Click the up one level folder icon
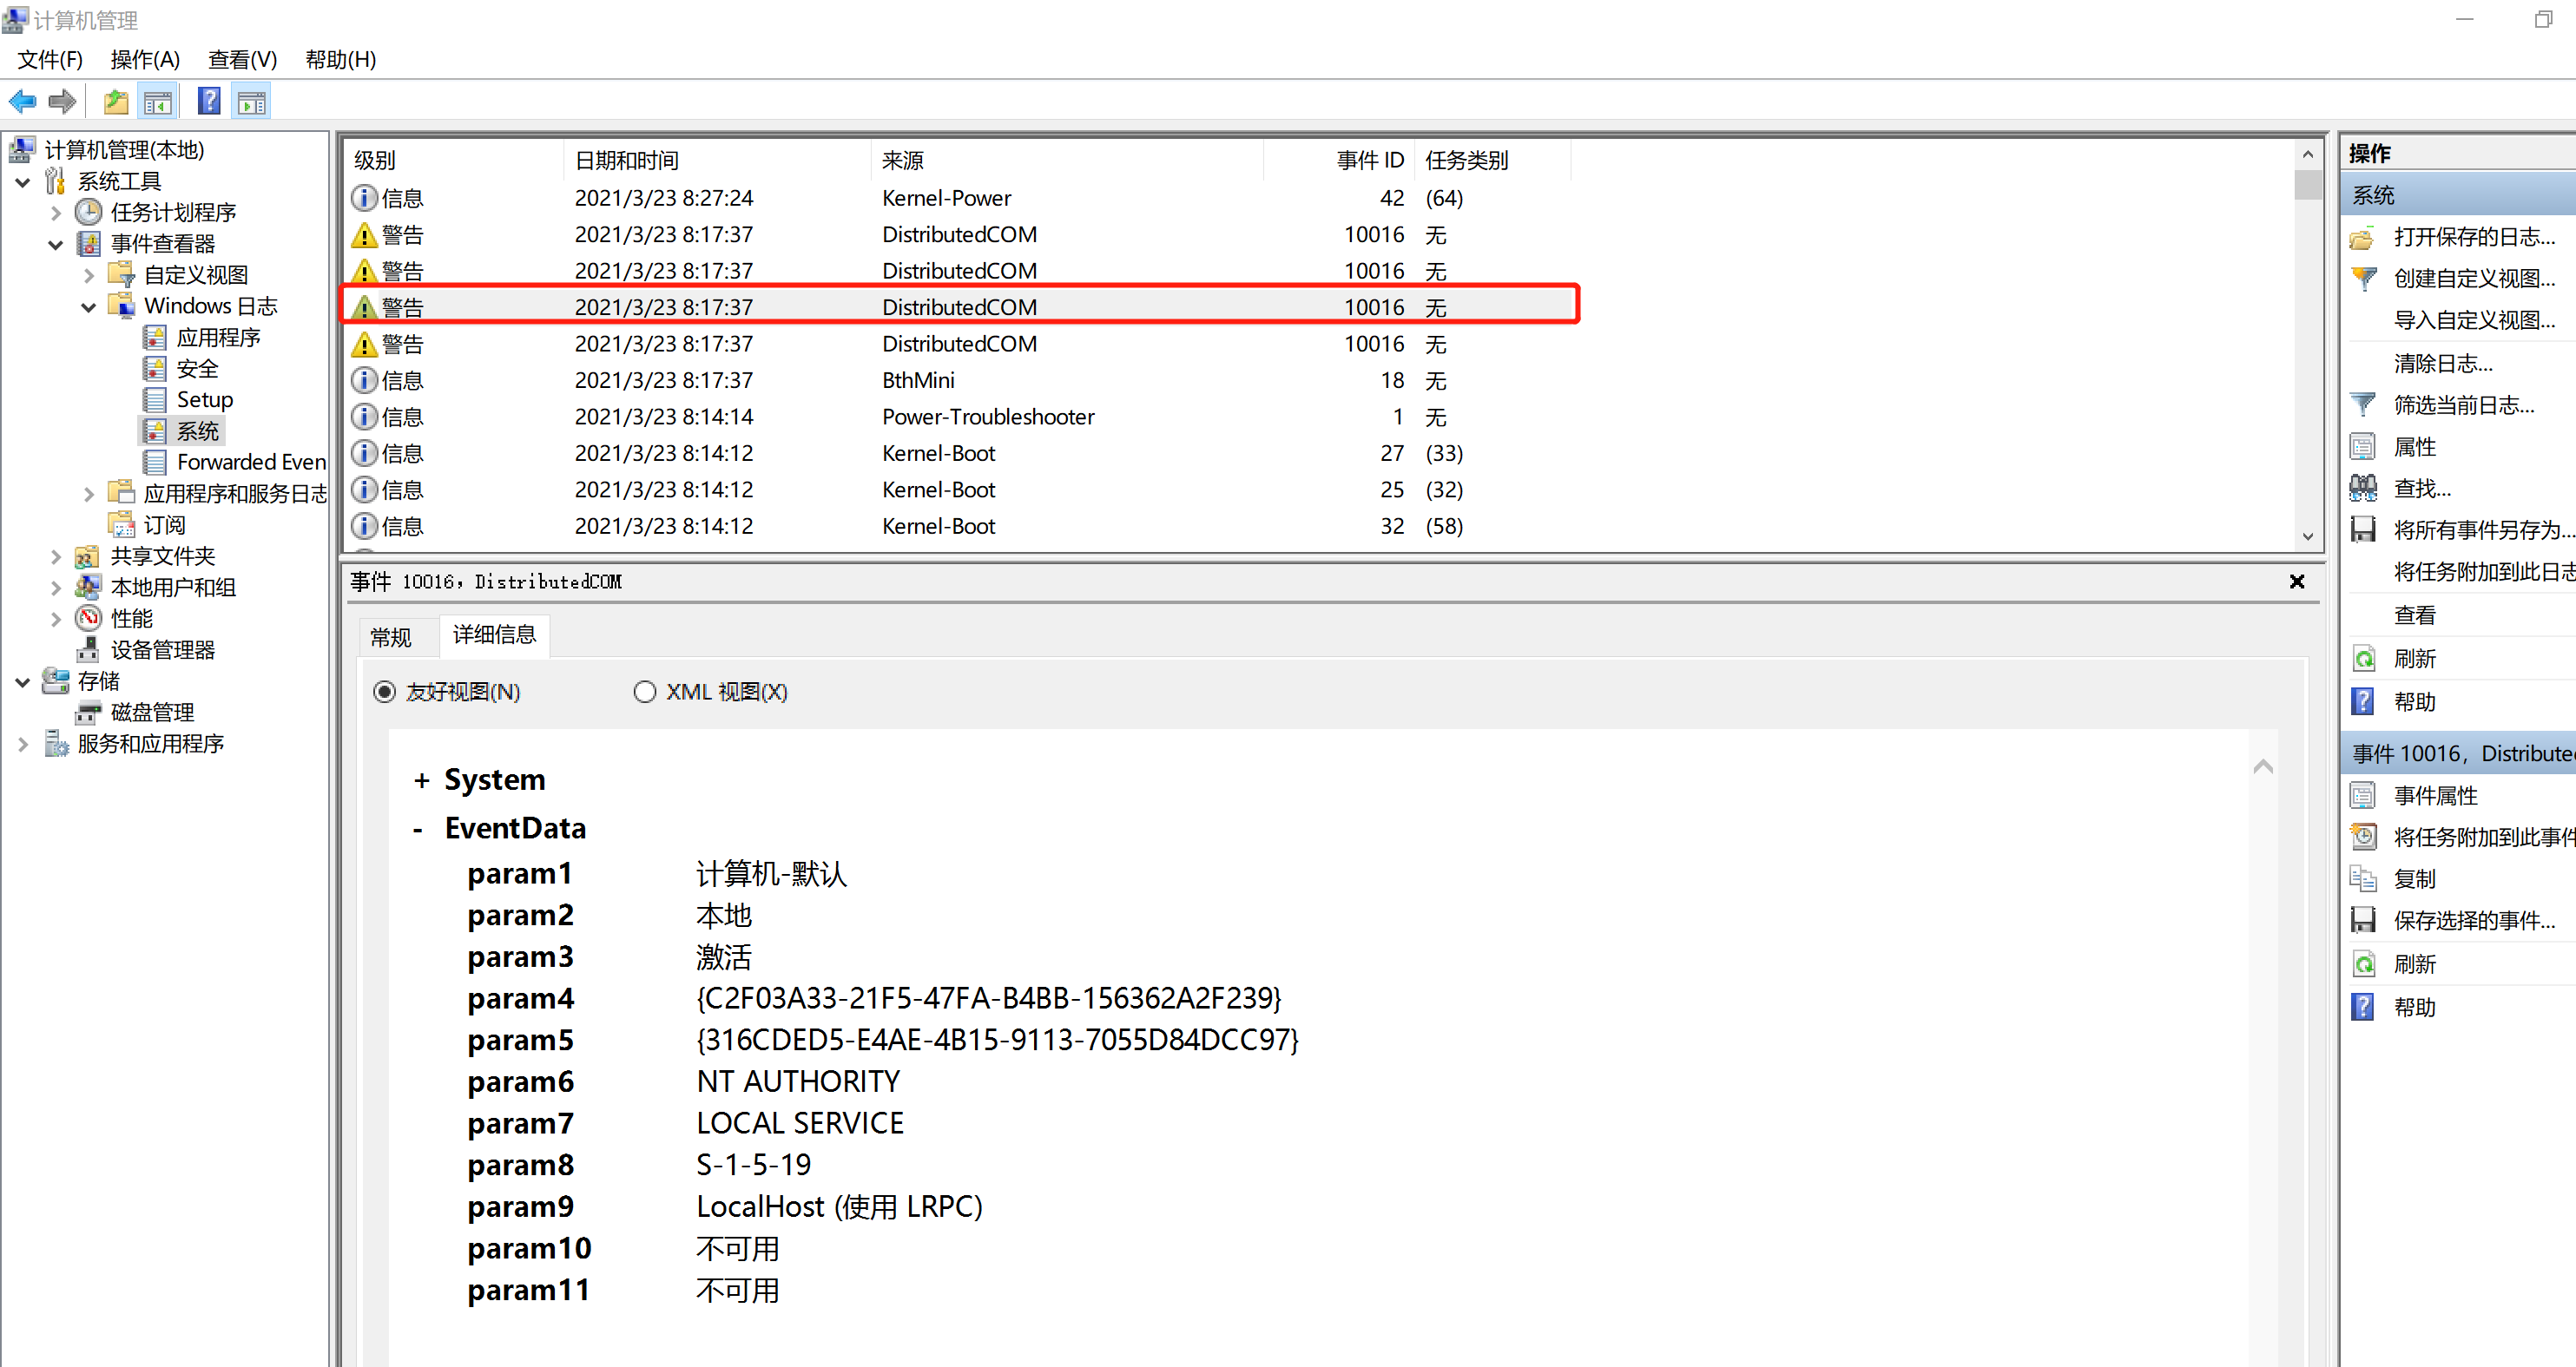The height and width of the screenshot is (1367, 2576). (116, 101)
